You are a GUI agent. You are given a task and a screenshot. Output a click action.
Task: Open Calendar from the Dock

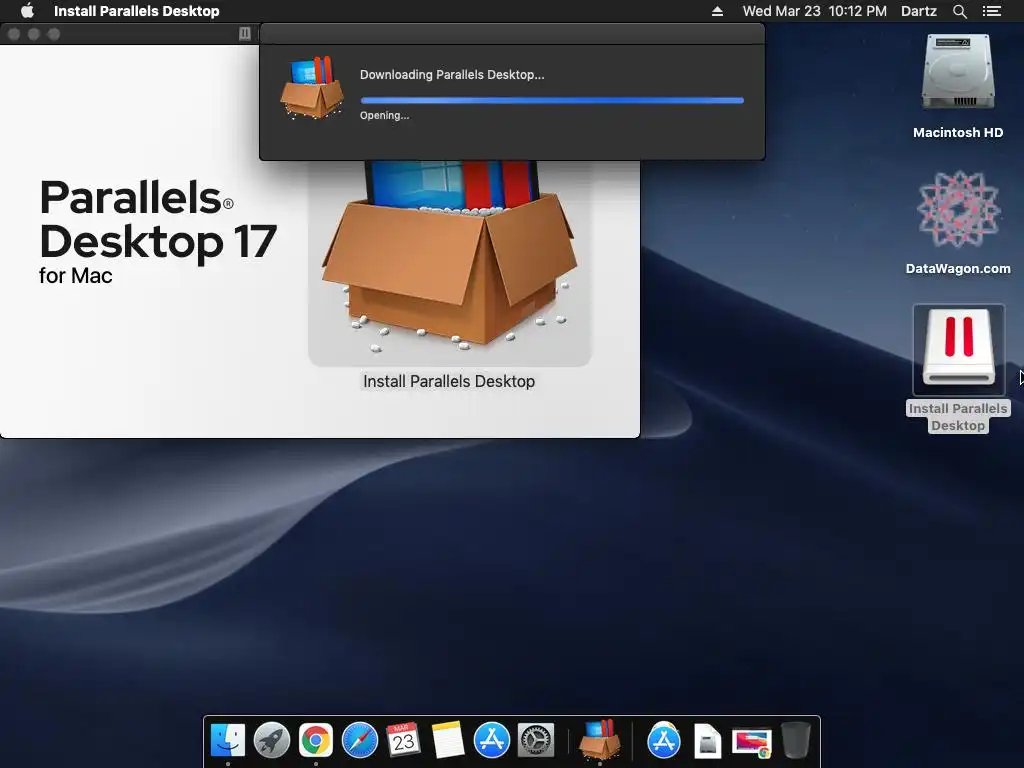(x=403, y=741)
